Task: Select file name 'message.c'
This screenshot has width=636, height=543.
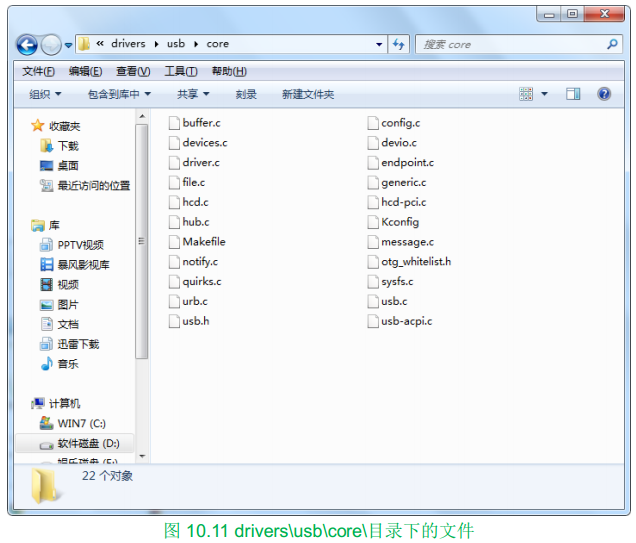Action: point(408,242)
